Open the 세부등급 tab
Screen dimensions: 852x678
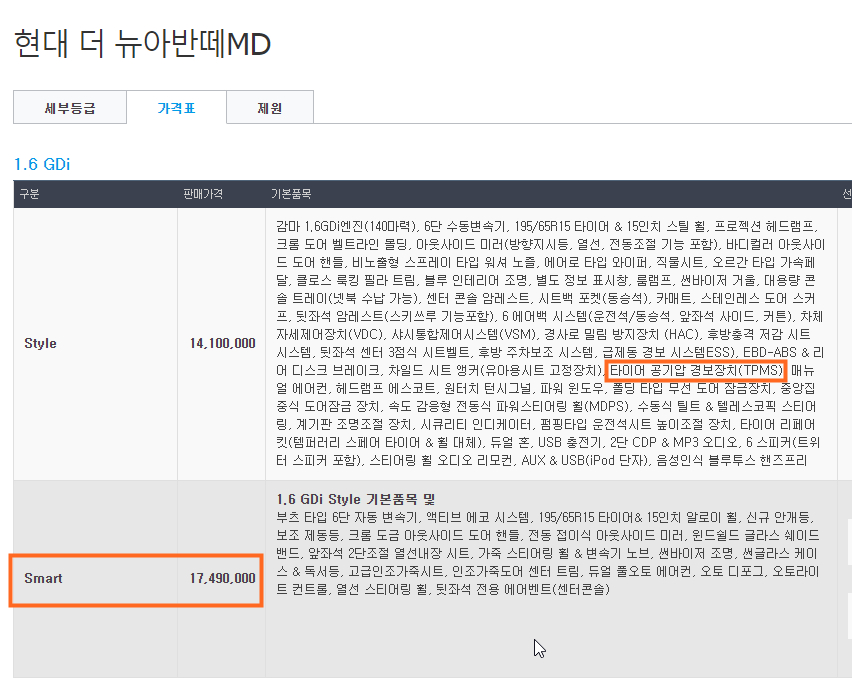pyautogui.click(x=70, y=108)
